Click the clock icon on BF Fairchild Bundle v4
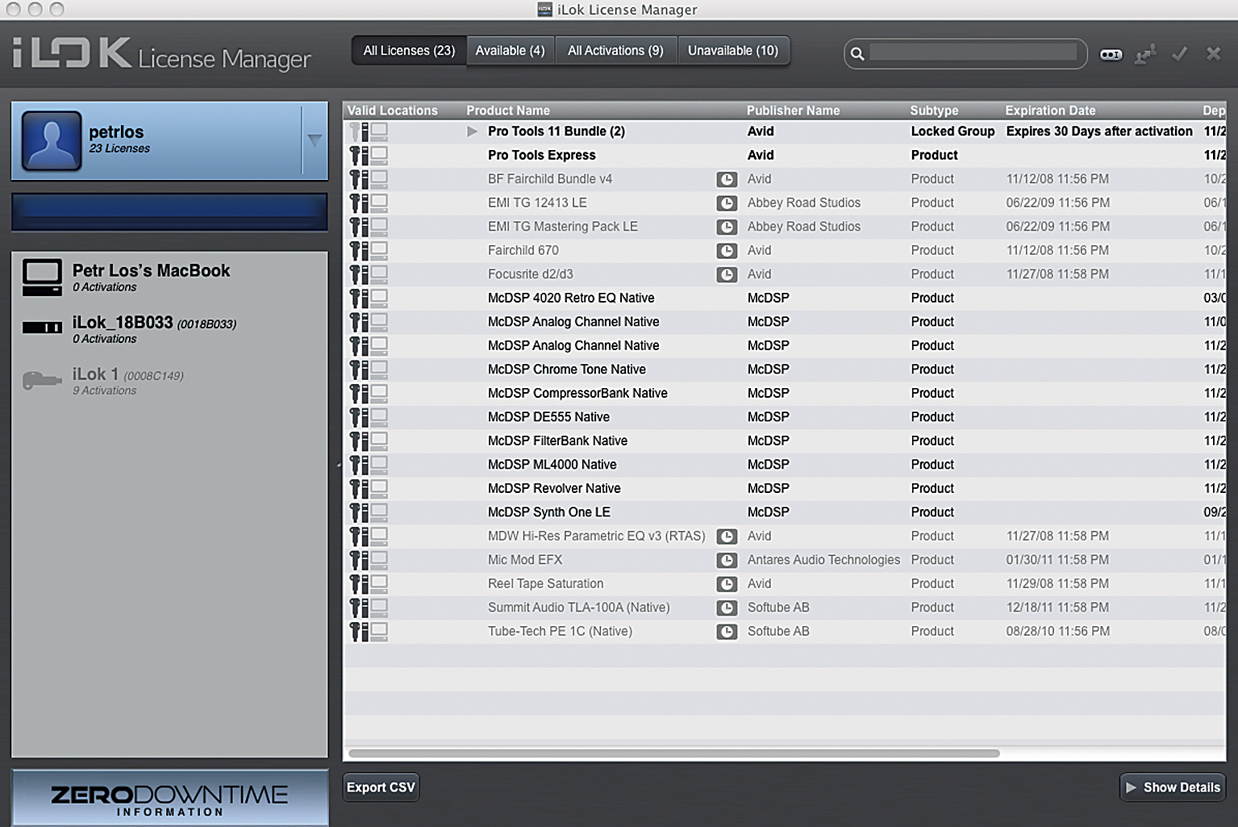The height and width of the screenshot is (827, 1238). [727, 179]
